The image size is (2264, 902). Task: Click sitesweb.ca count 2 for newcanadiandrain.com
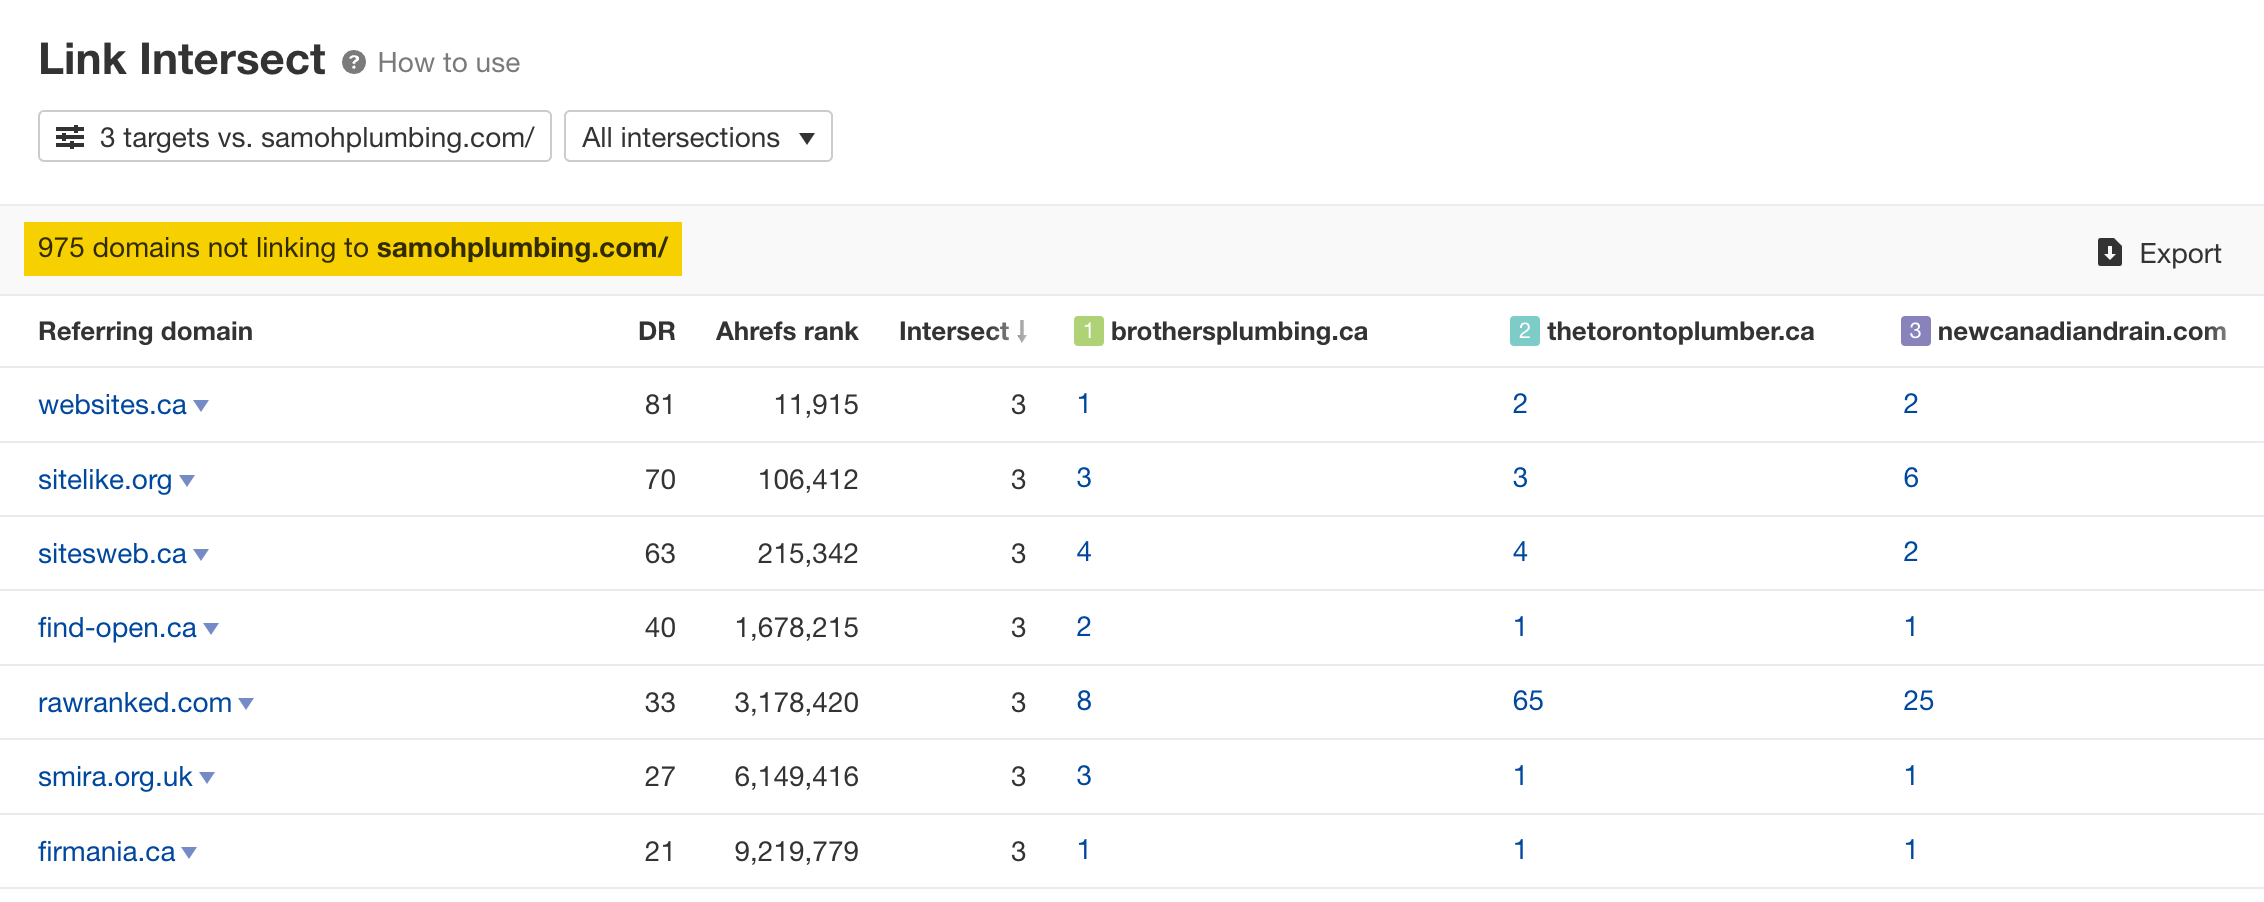1910,552
